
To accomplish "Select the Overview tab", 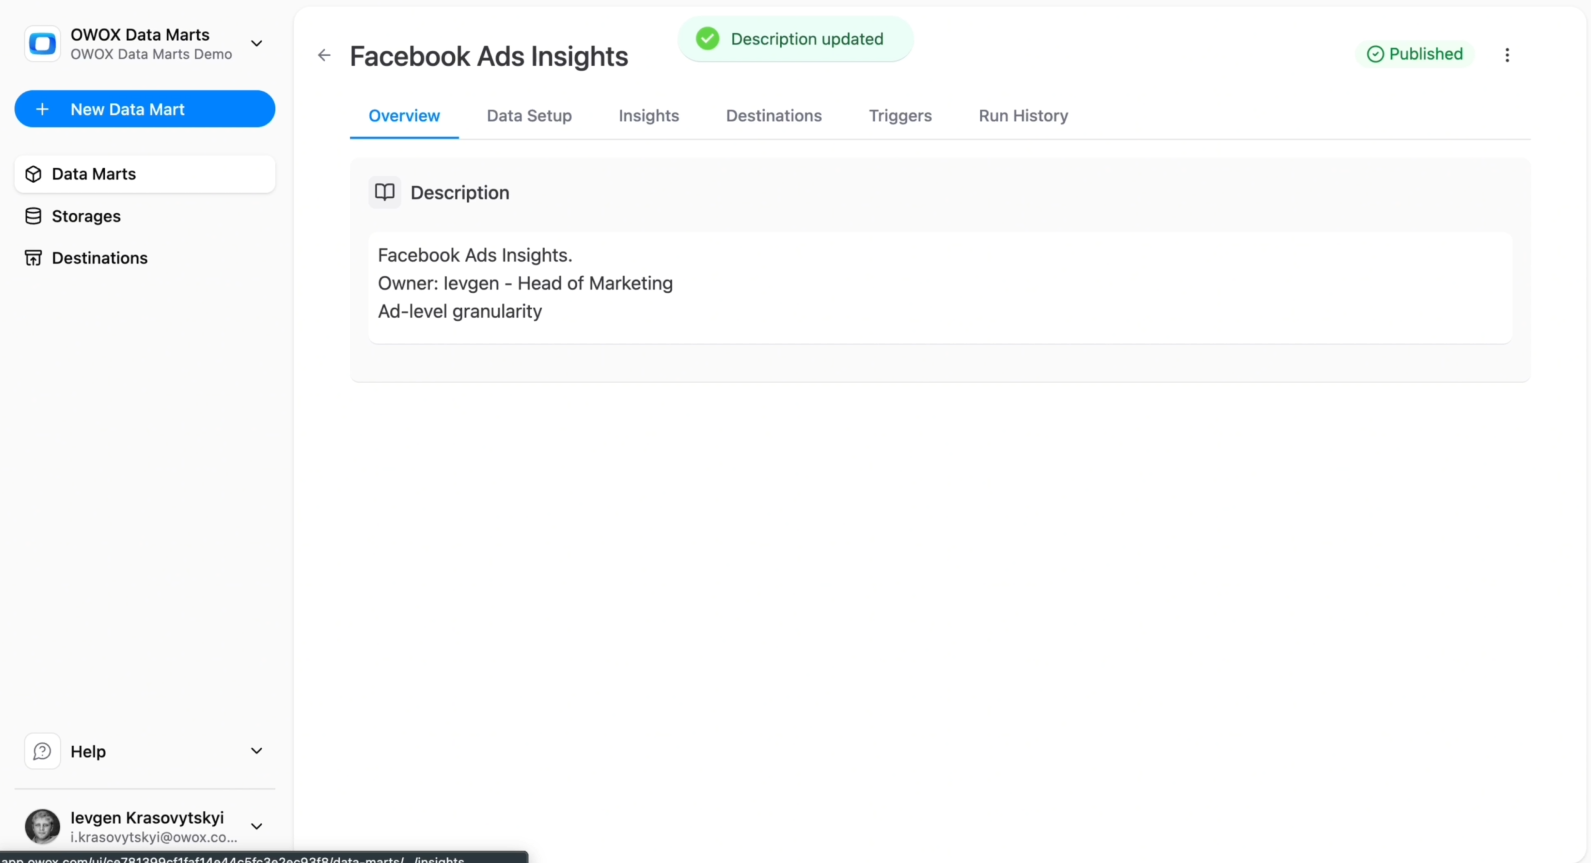I will click(404, 116).
